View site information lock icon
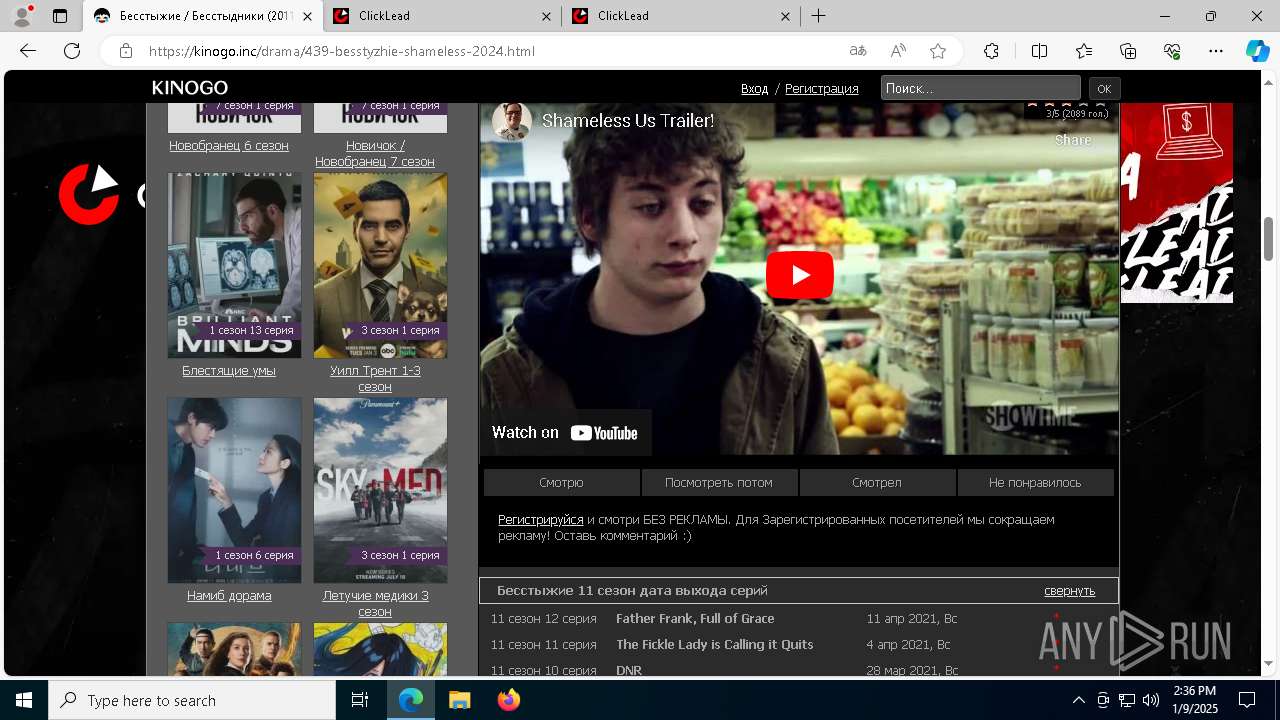The image size is (1280, 720). point(125,51)
